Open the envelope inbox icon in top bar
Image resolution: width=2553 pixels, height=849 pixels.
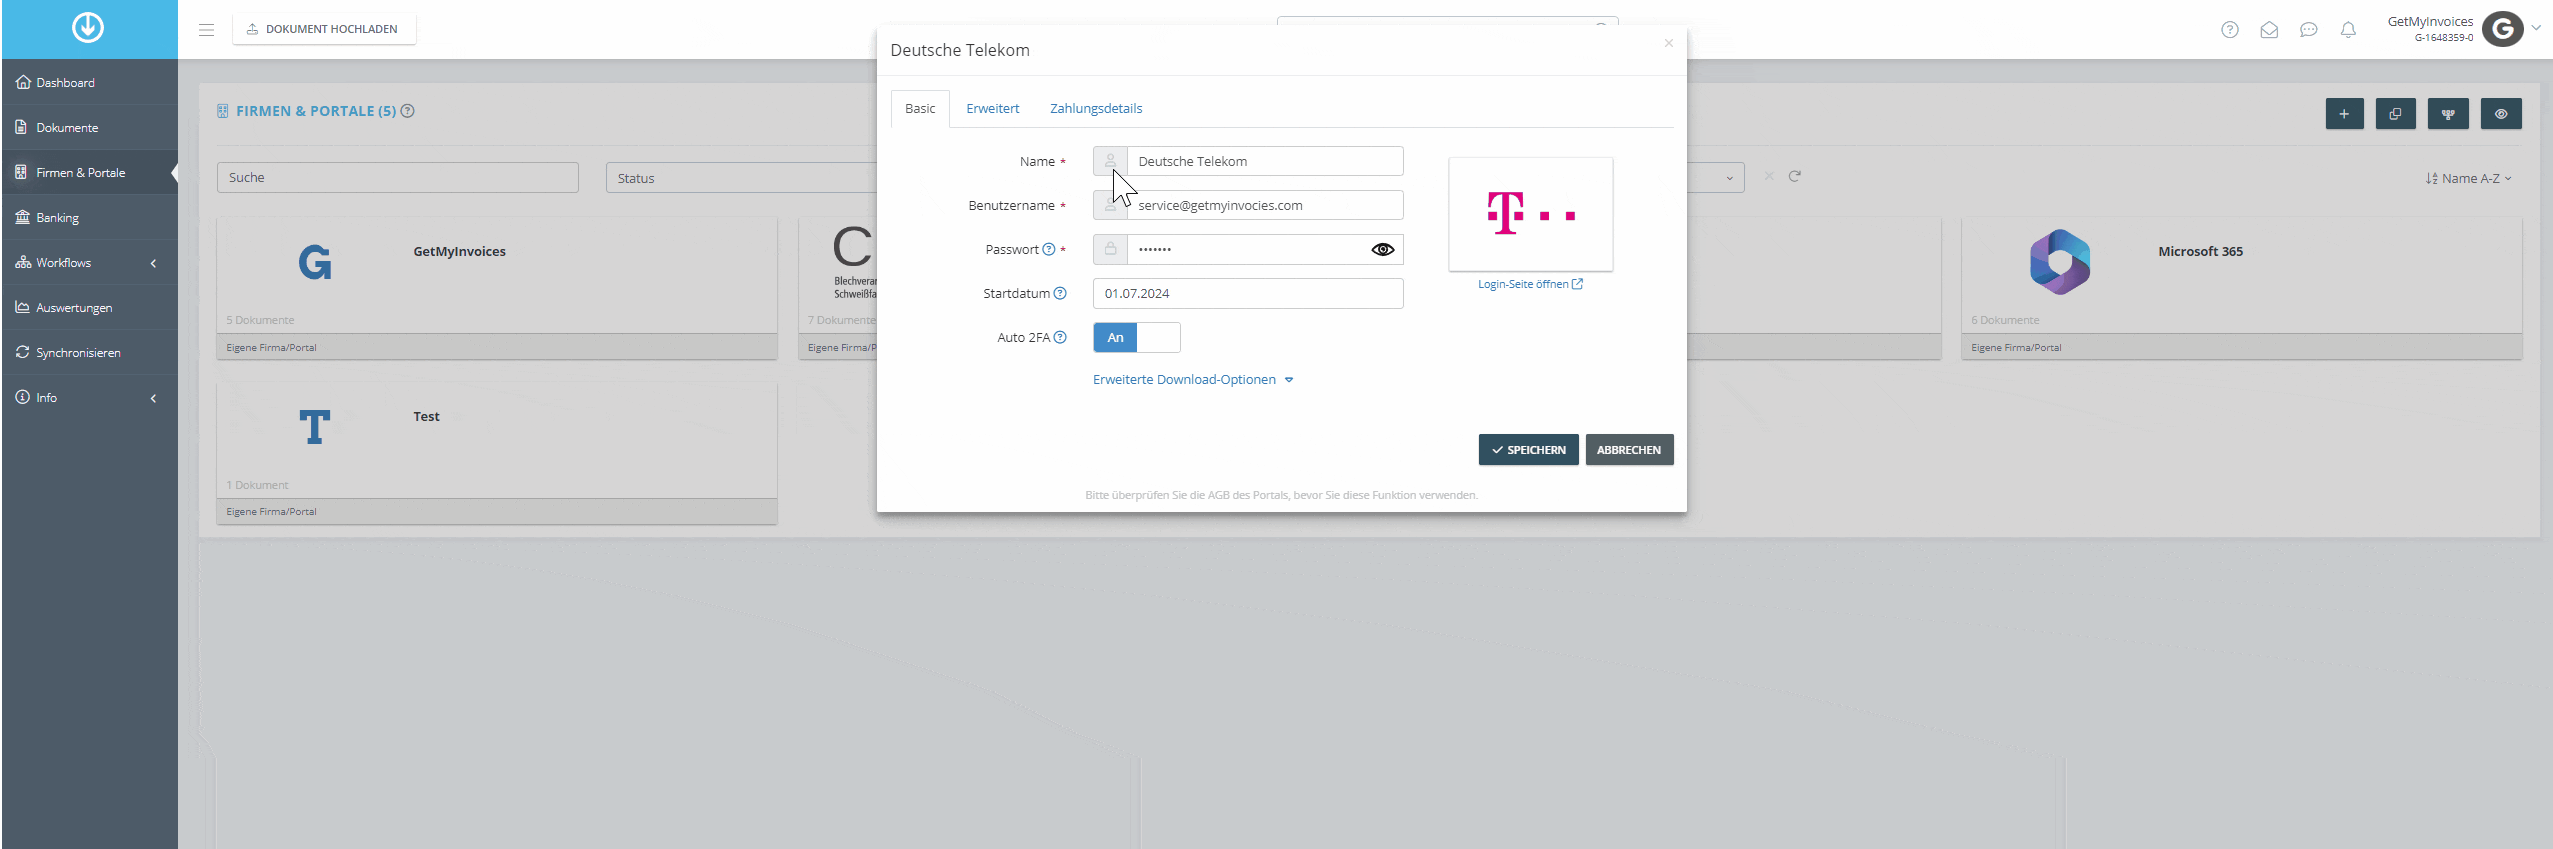point(2269,30)
